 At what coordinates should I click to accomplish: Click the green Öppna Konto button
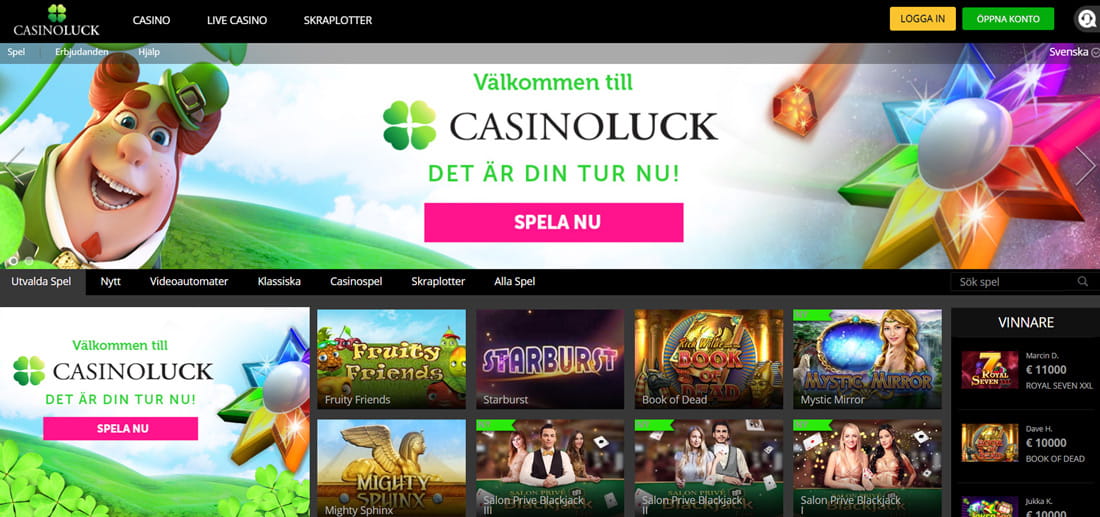(x=1008, y=19)
